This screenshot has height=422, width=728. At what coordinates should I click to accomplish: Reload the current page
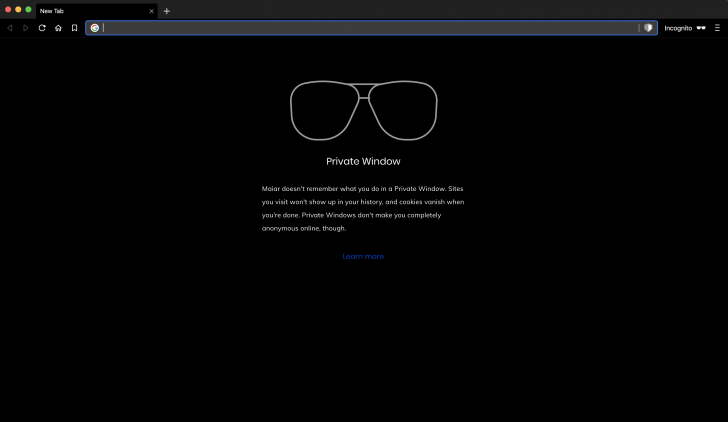pyautogui.click(x=42, y=28)
